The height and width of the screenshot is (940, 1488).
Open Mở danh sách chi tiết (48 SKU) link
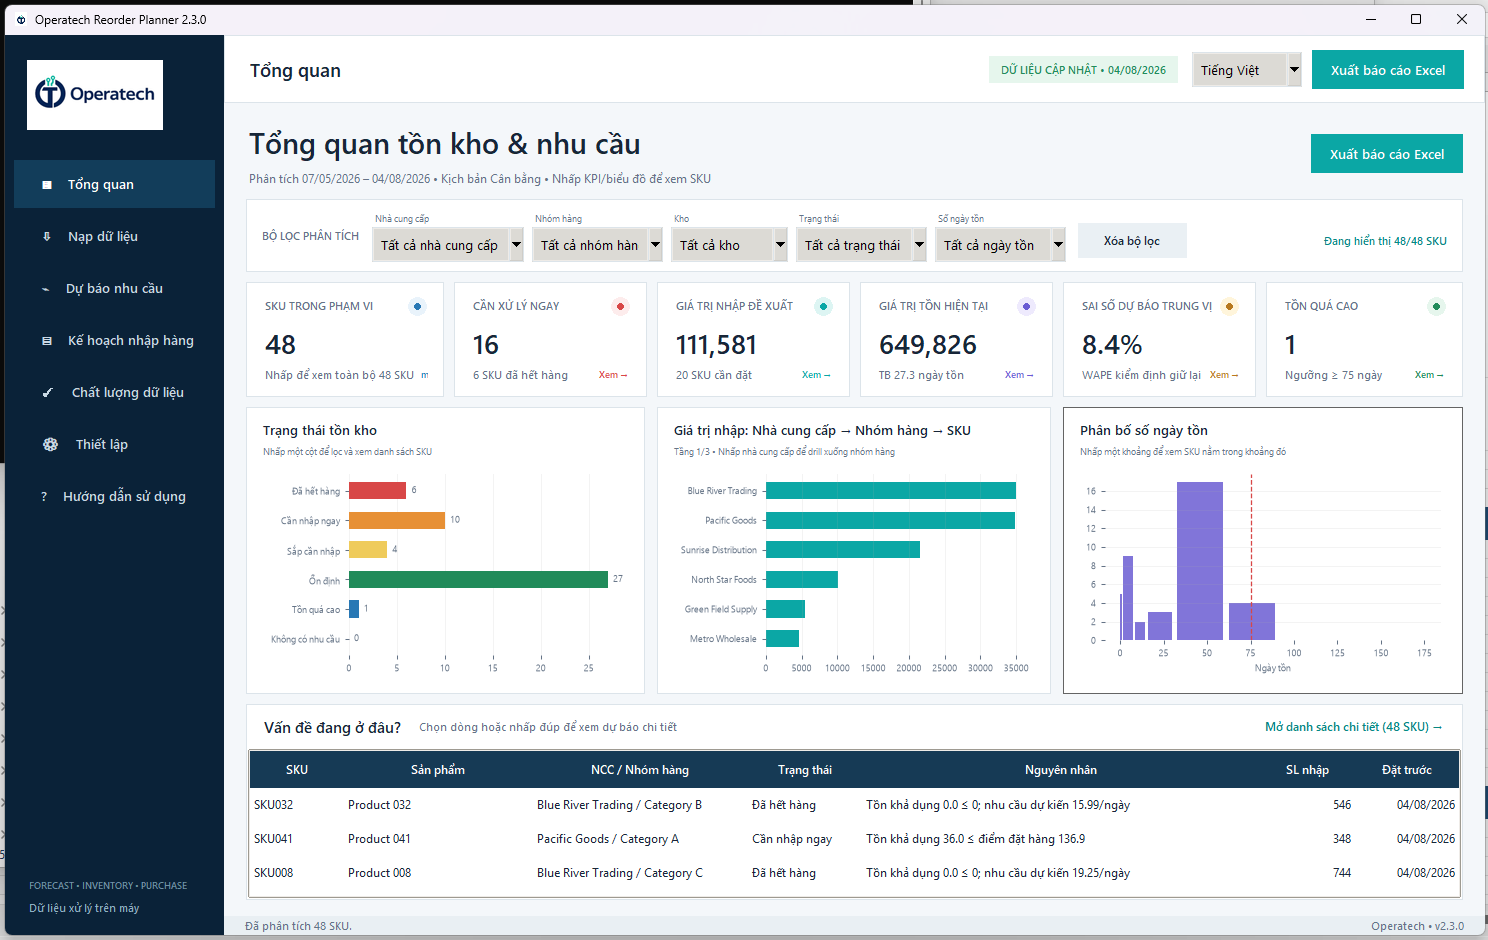(1354, 727)
